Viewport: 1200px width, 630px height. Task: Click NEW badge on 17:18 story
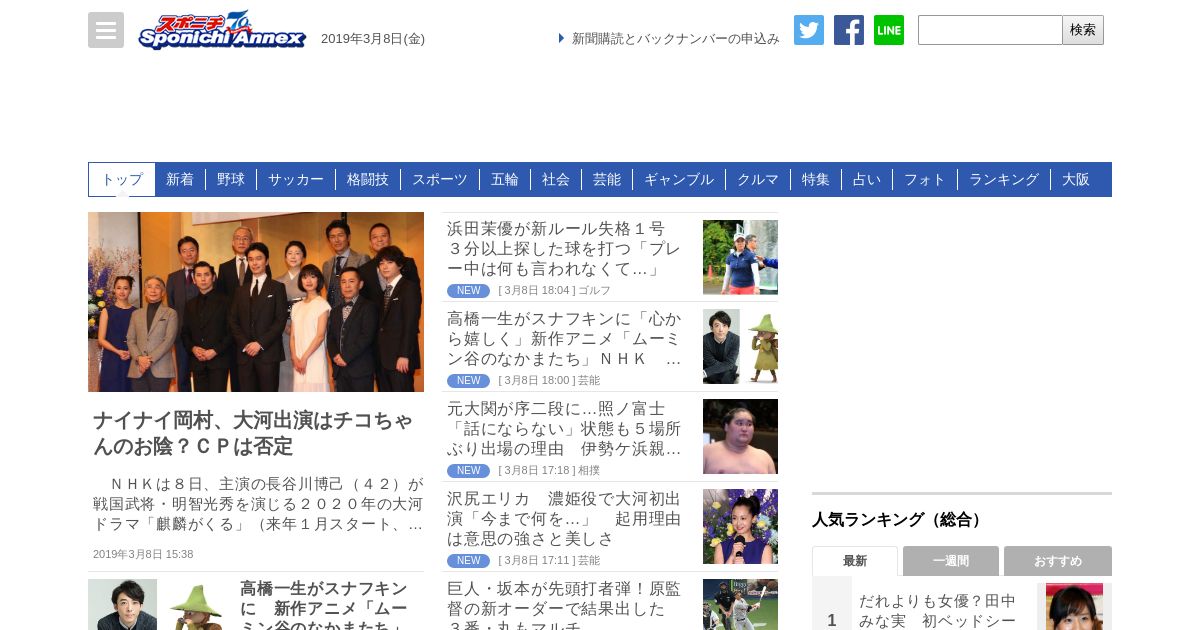(x=468, y=471)
